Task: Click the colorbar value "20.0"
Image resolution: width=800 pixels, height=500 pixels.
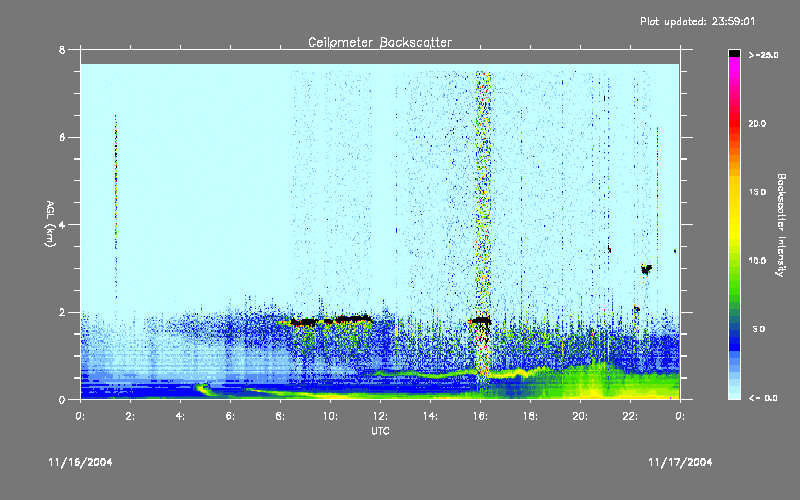Action: click(757, 124)
